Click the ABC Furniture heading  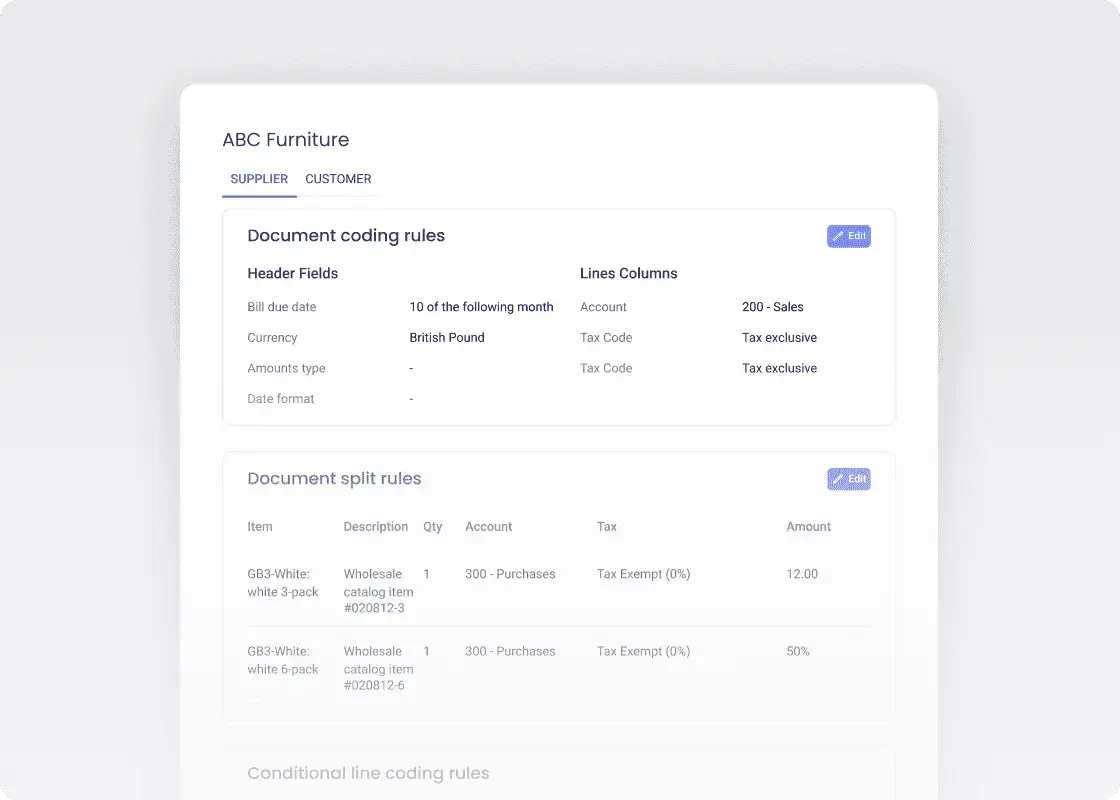tap(286, 139)
